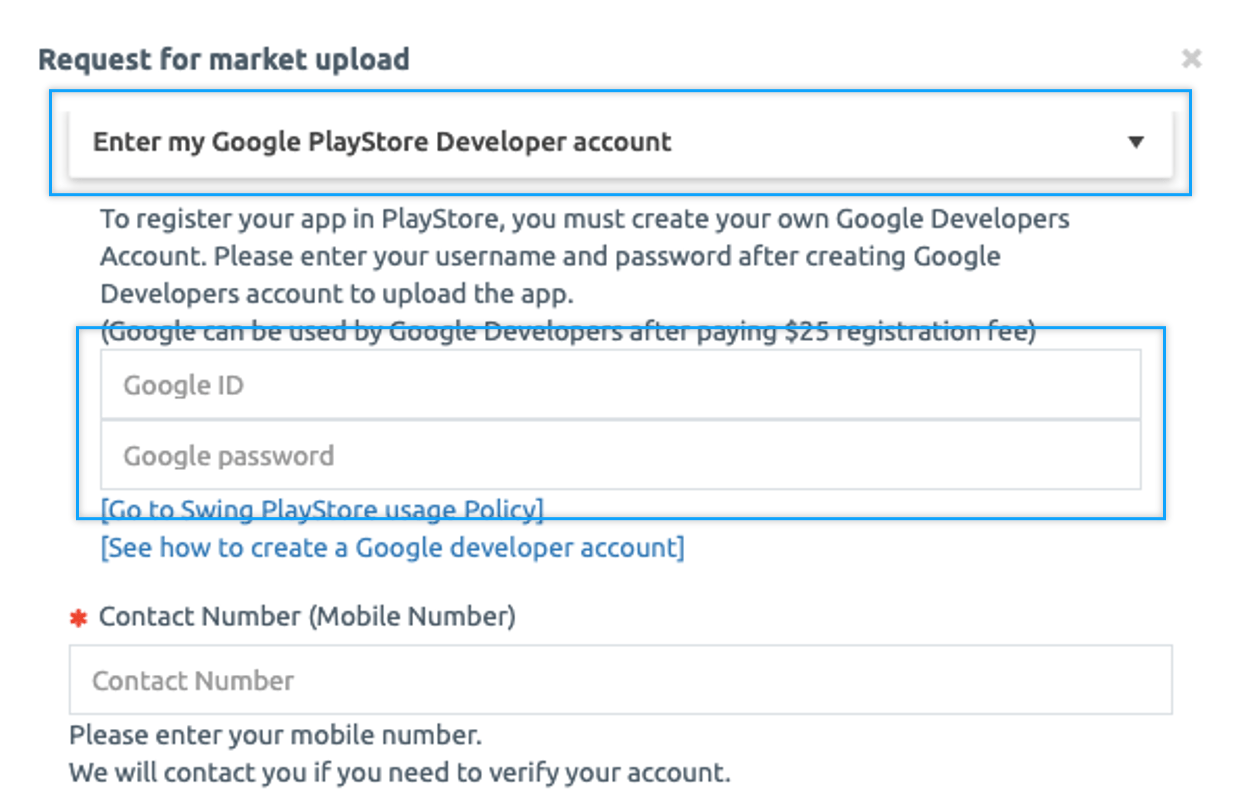Click the Contact Number input field
1243x789 pixels.
620,680
